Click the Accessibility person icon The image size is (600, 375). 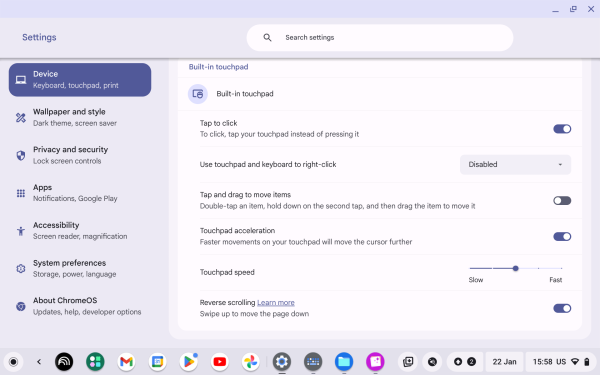21,231
